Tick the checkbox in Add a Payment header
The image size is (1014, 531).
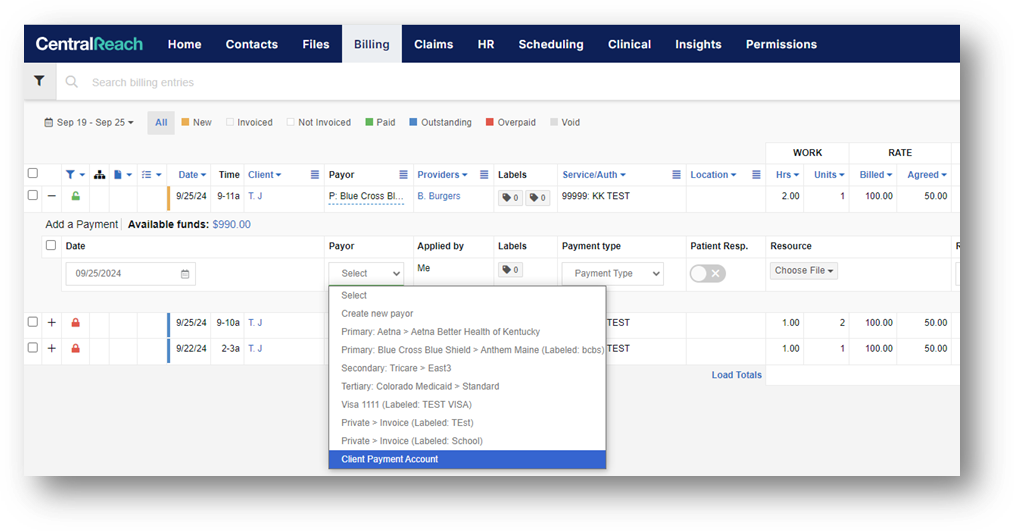pos(51,245)
